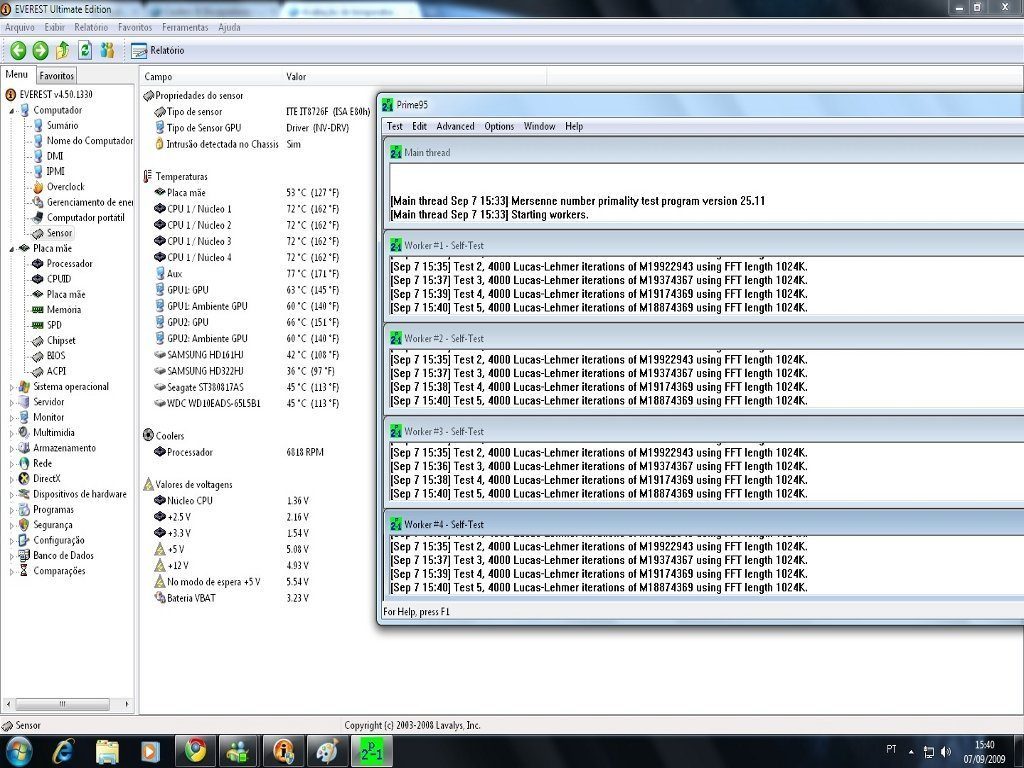Open the Exibir menu
The height and width of the screenshot is (768, 1024).
point(54,27)
